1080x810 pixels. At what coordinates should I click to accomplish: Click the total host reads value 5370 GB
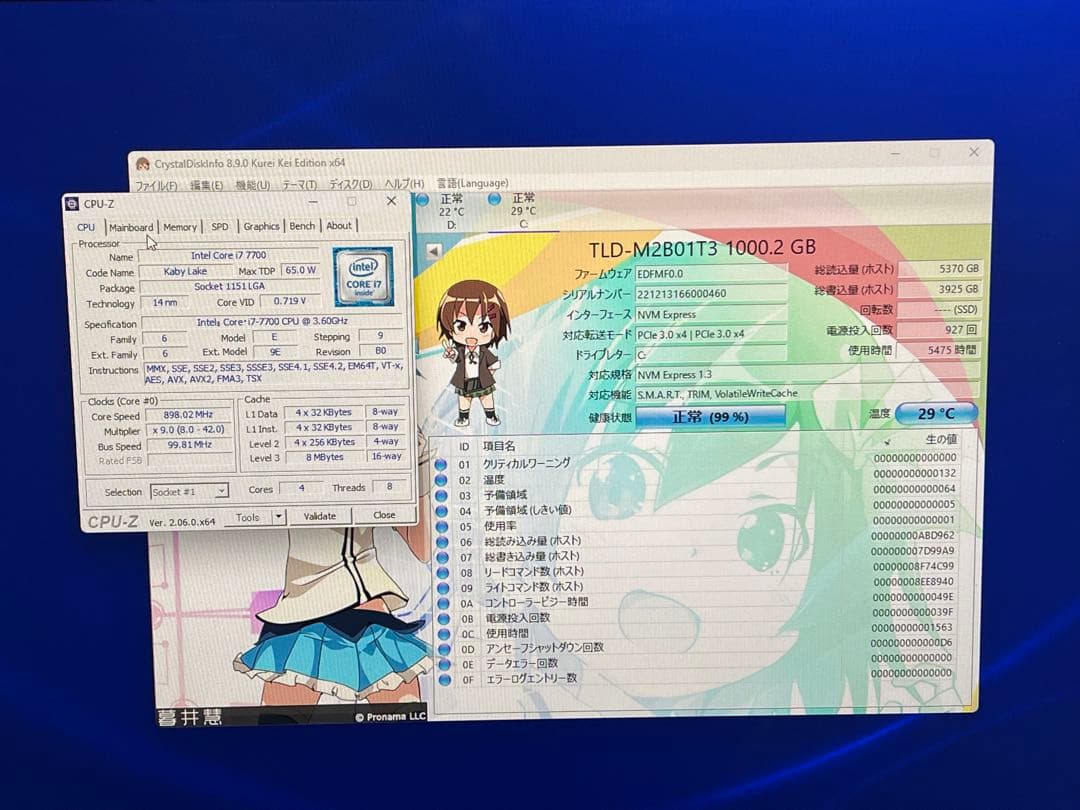pyautogui.click(x=939, y=269)
